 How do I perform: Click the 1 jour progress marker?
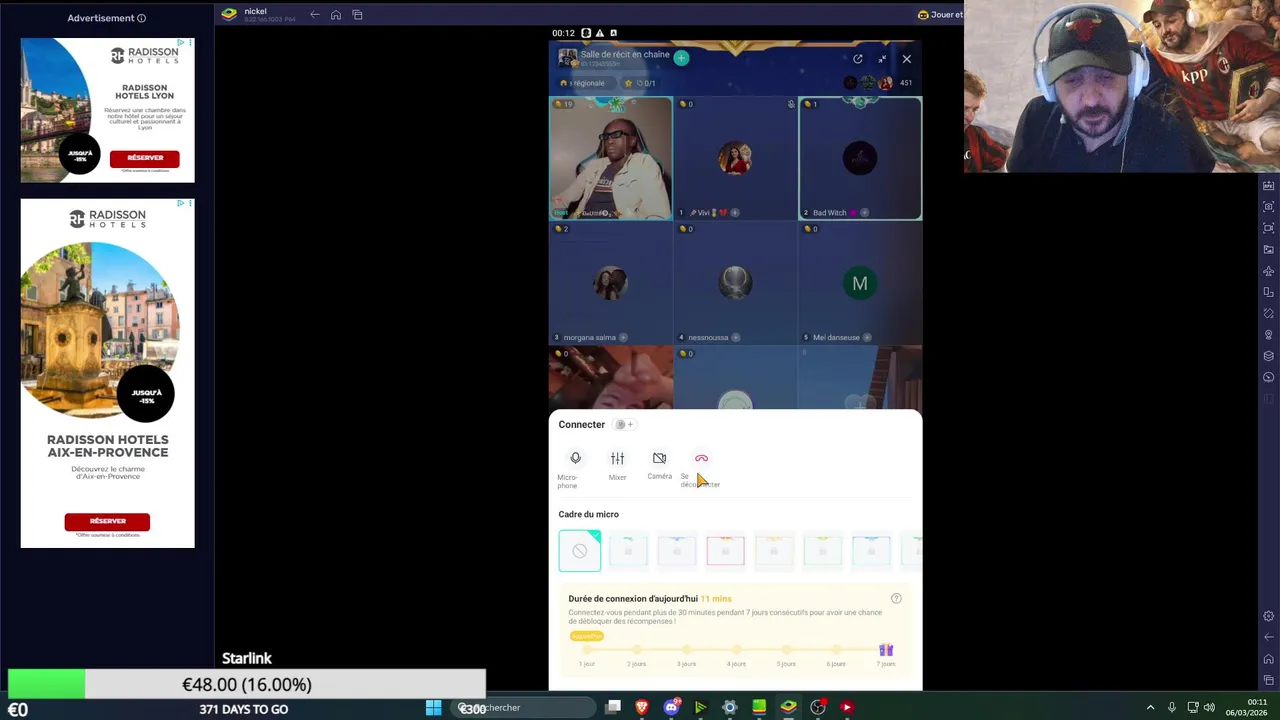(587, 650)
